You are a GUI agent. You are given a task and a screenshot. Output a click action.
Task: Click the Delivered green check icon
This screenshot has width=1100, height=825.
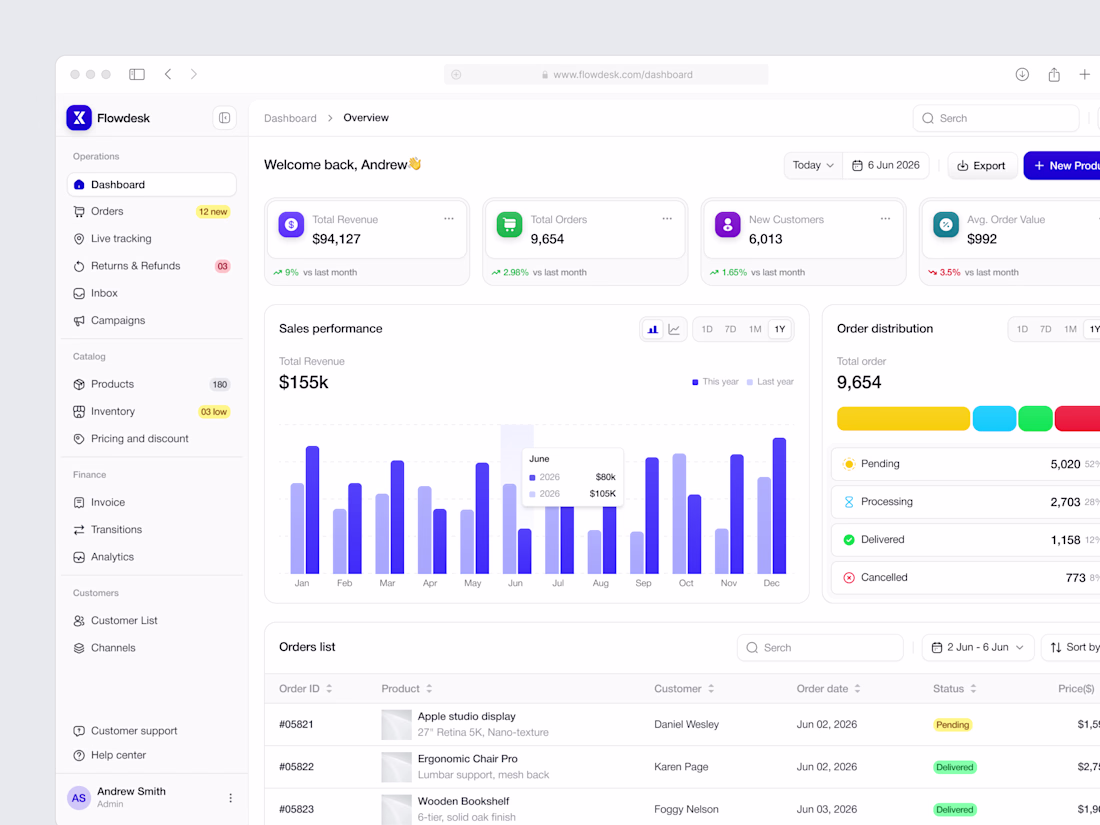(x=849, y=539)
